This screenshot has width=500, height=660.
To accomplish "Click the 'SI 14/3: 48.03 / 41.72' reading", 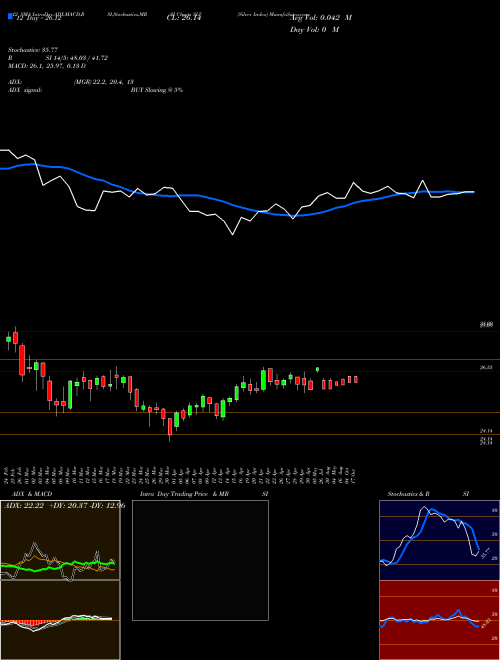I will click(77, 58).
